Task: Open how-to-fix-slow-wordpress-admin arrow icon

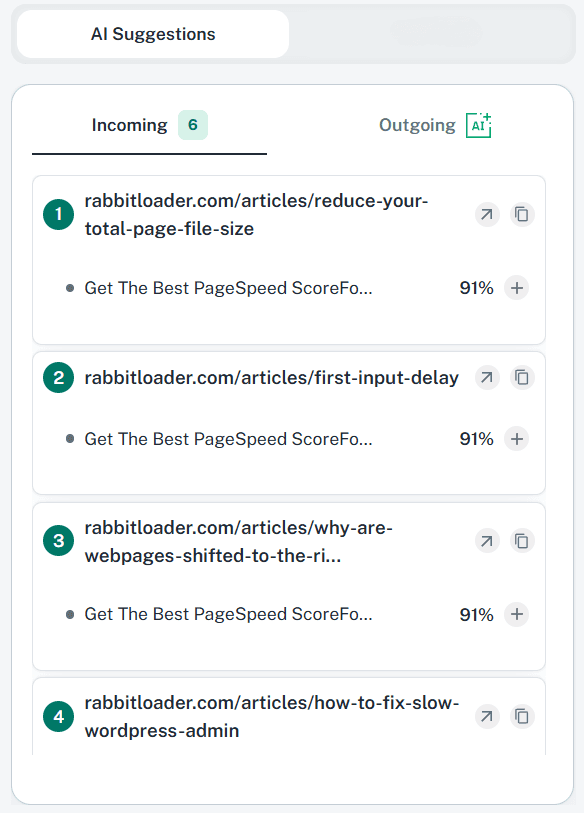Action: pyautogui.click(x=487, y=717)
